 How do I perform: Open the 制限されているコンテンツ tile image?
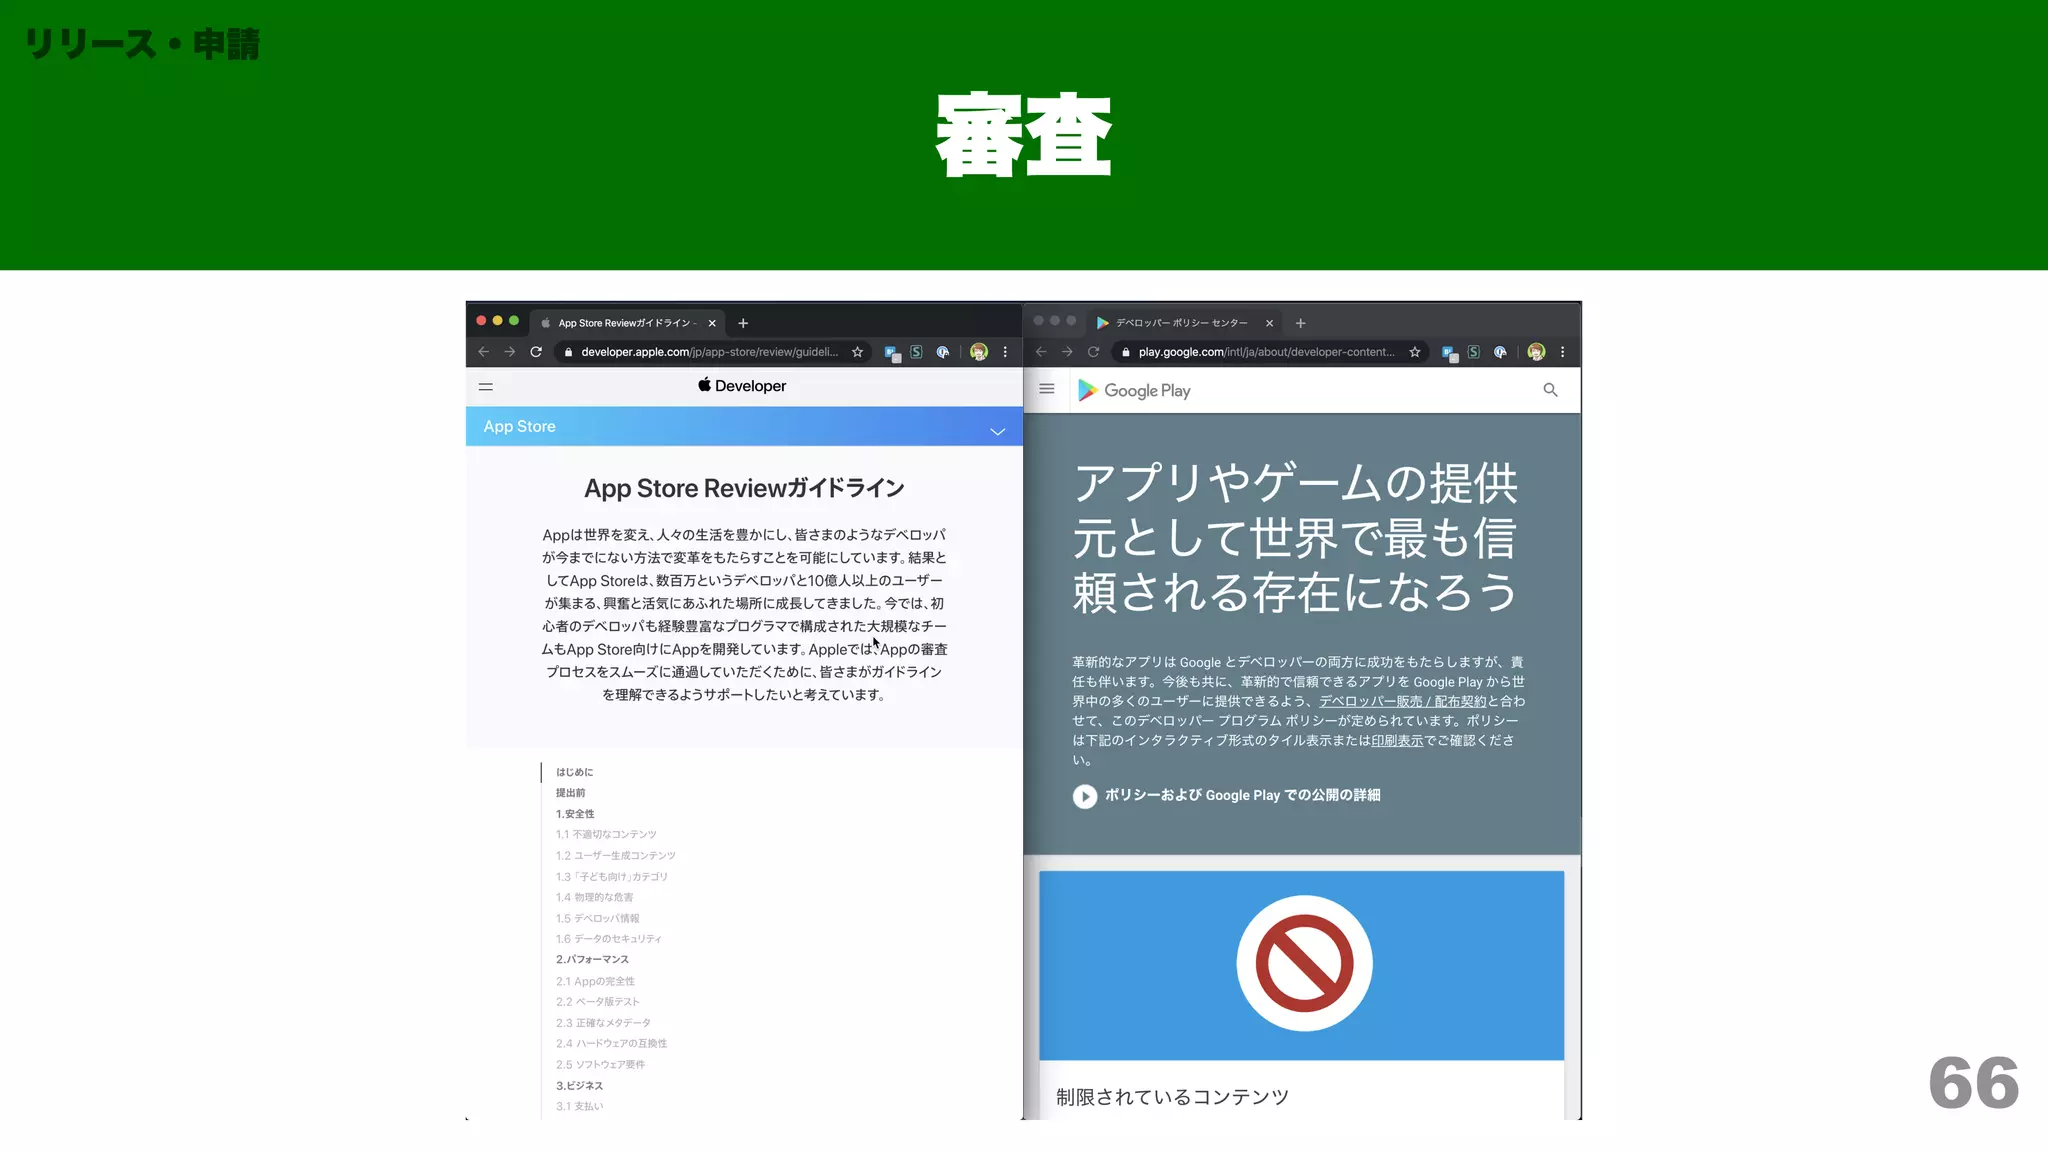coord(1302,965)
